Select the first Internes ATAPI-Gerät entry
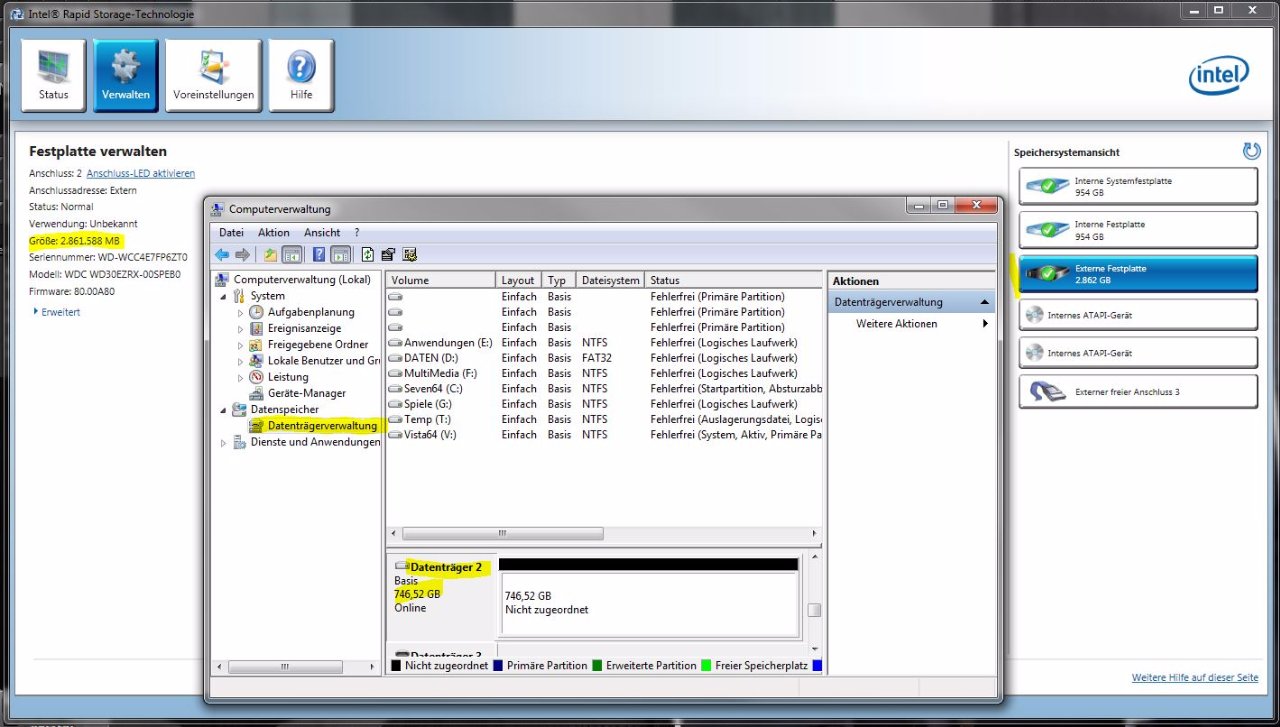Screen dimensions: 1280x727 (x=1138, y=315)
